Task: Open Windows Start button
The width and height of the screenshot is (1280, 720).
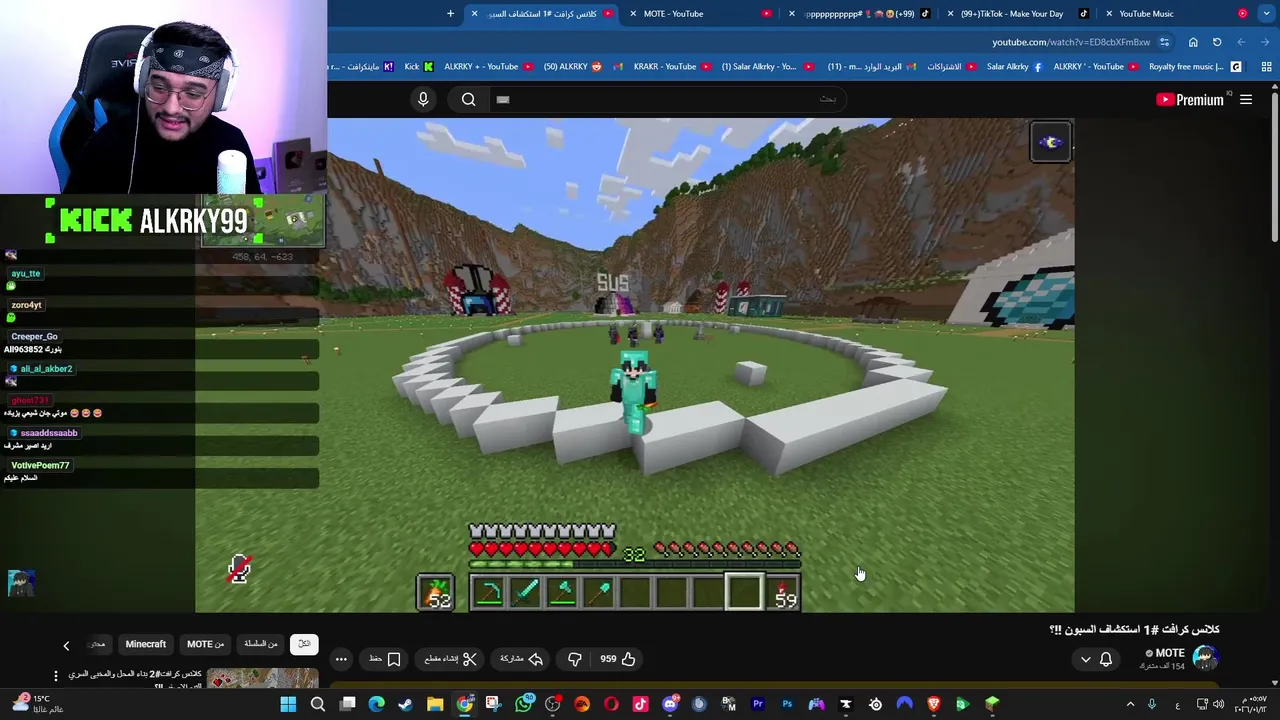Action: pyautogui.click(x=288, y=705)
